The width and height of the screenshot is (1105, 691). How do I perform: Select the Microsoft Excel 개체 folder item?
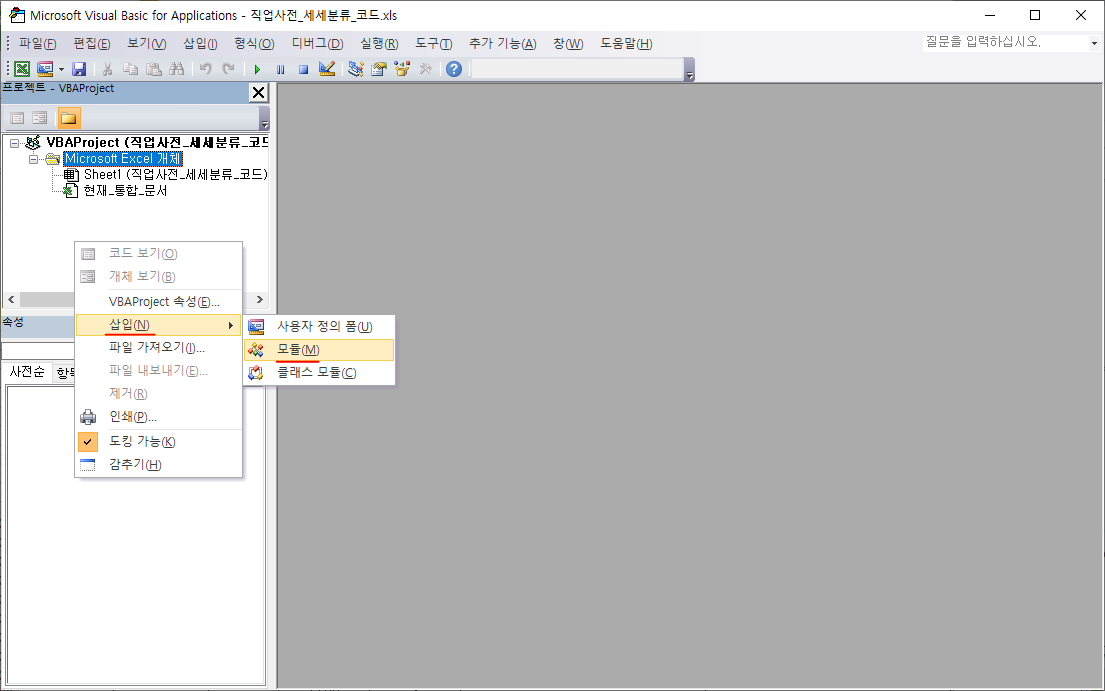pos(123,159)
